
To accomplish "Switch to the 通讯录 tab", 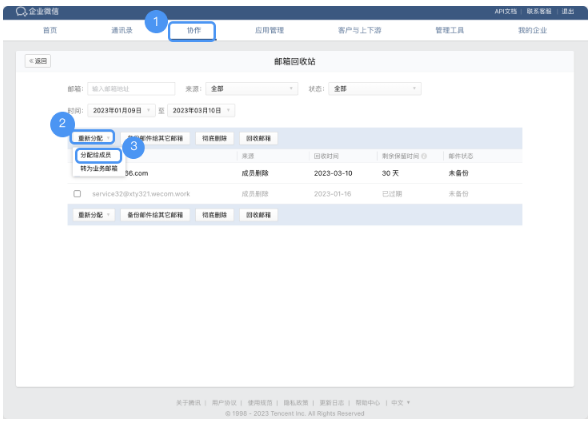I will point(122,30).
